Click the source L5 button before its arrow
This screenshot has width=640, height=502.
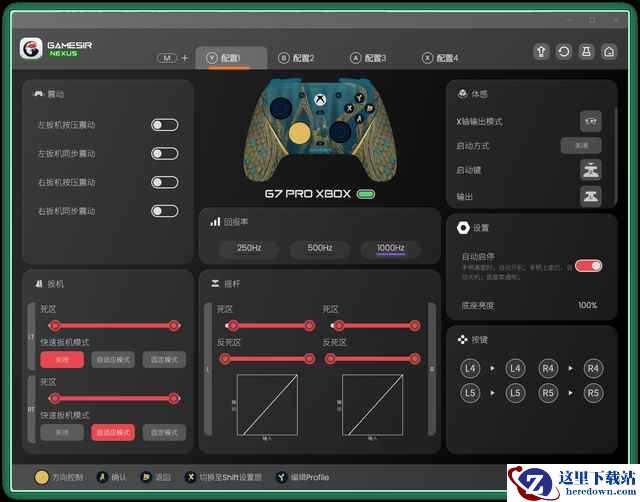click(x=470, y=393)
